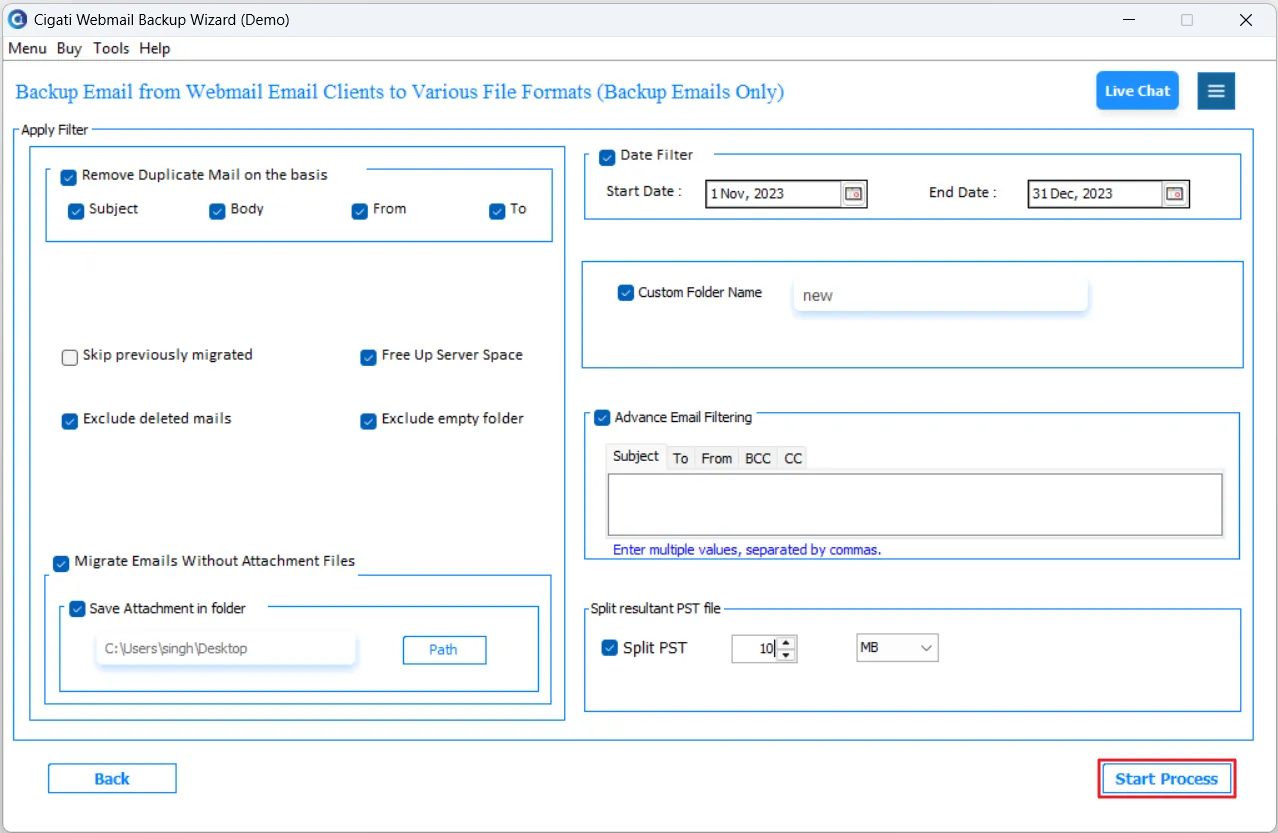1278x833 pixels.
Task: Toggle Remove Duplicate Mail on the basis
Action: [69, 177]
